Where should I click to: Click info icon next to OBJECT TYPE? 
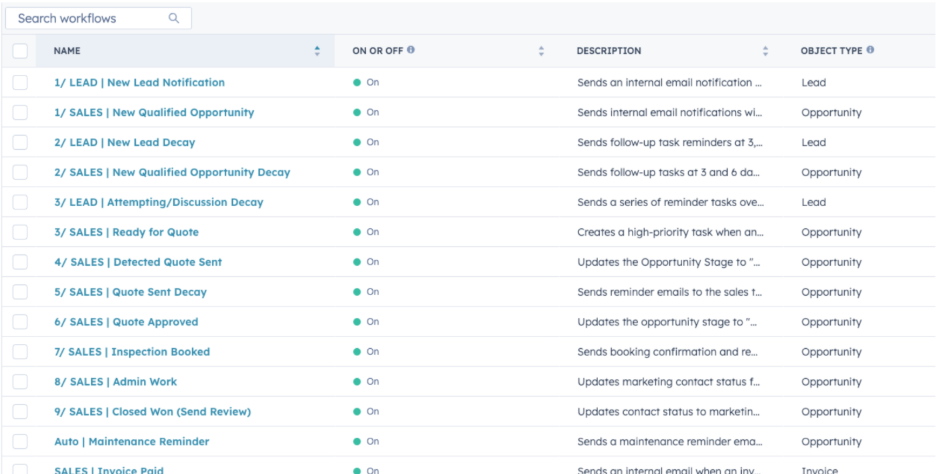(870, 50)
